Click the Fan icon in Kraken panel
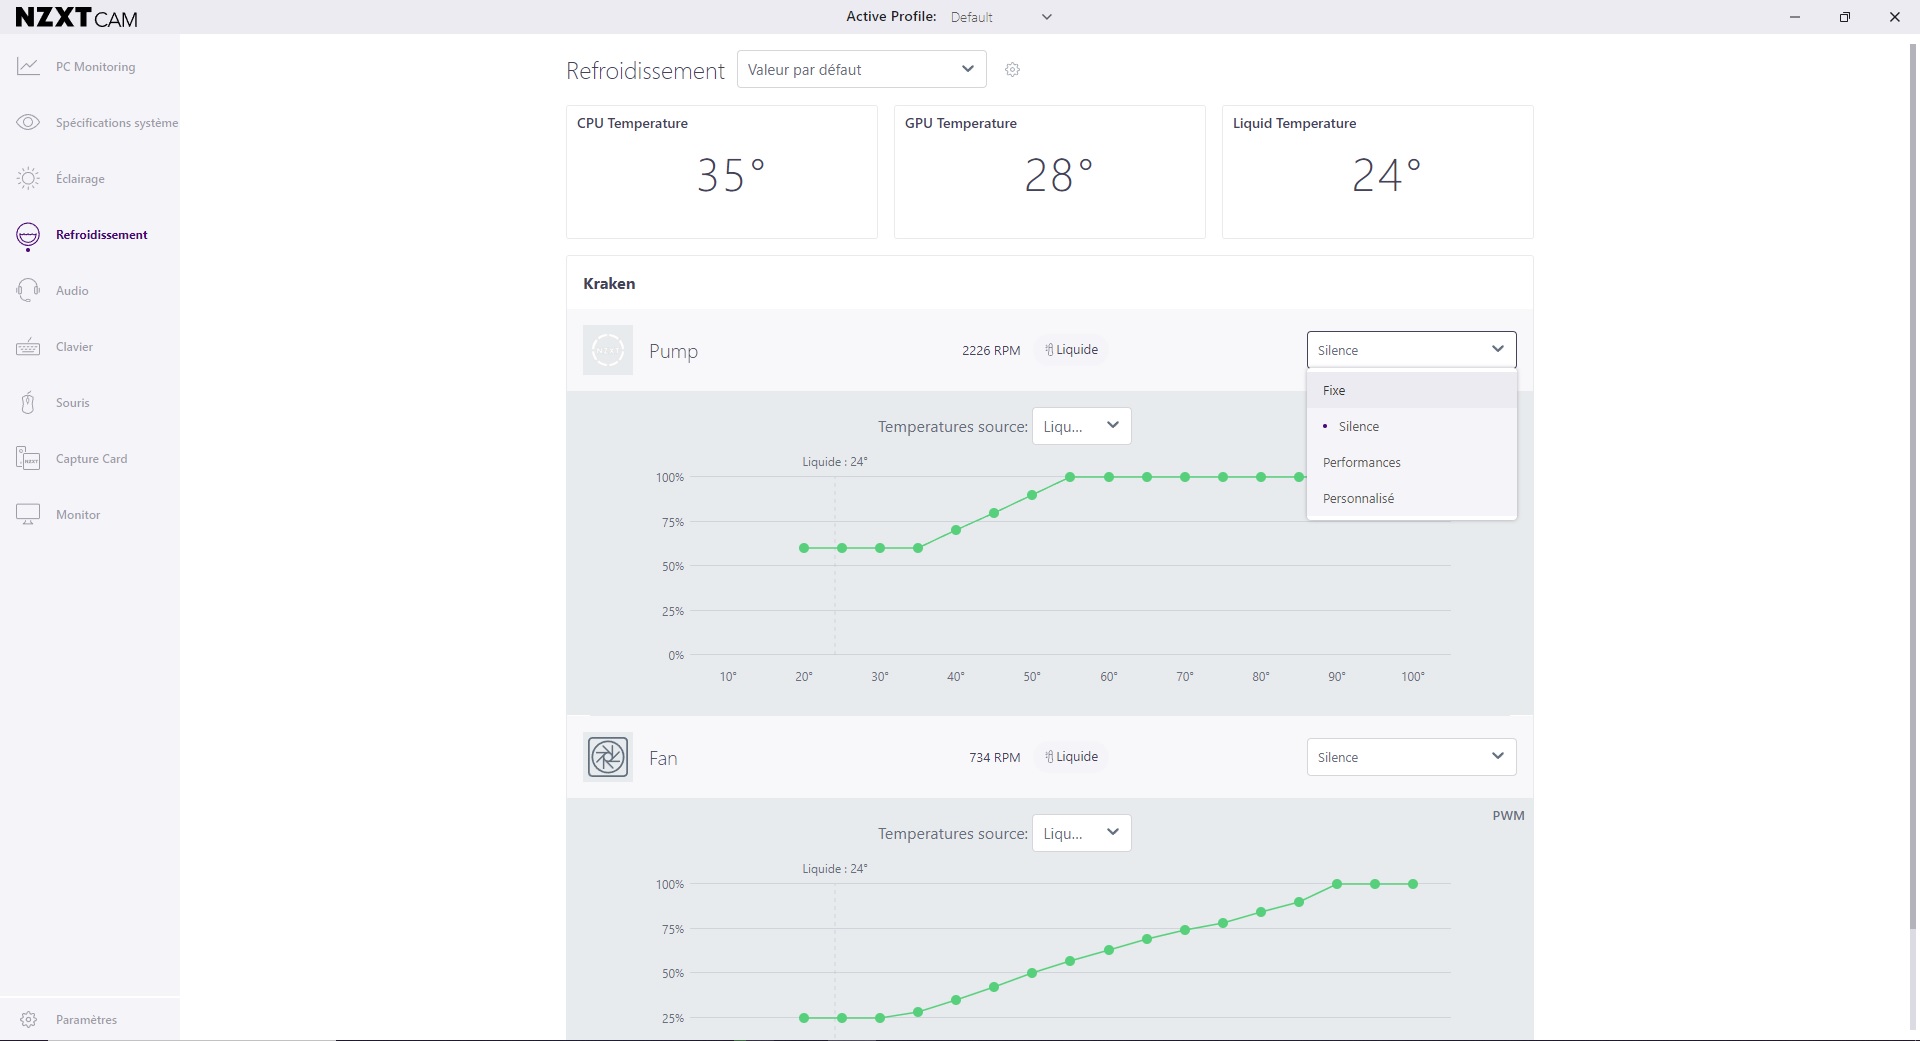Viewport: 1920px width, 1041px height. click(x=608, y=757)
